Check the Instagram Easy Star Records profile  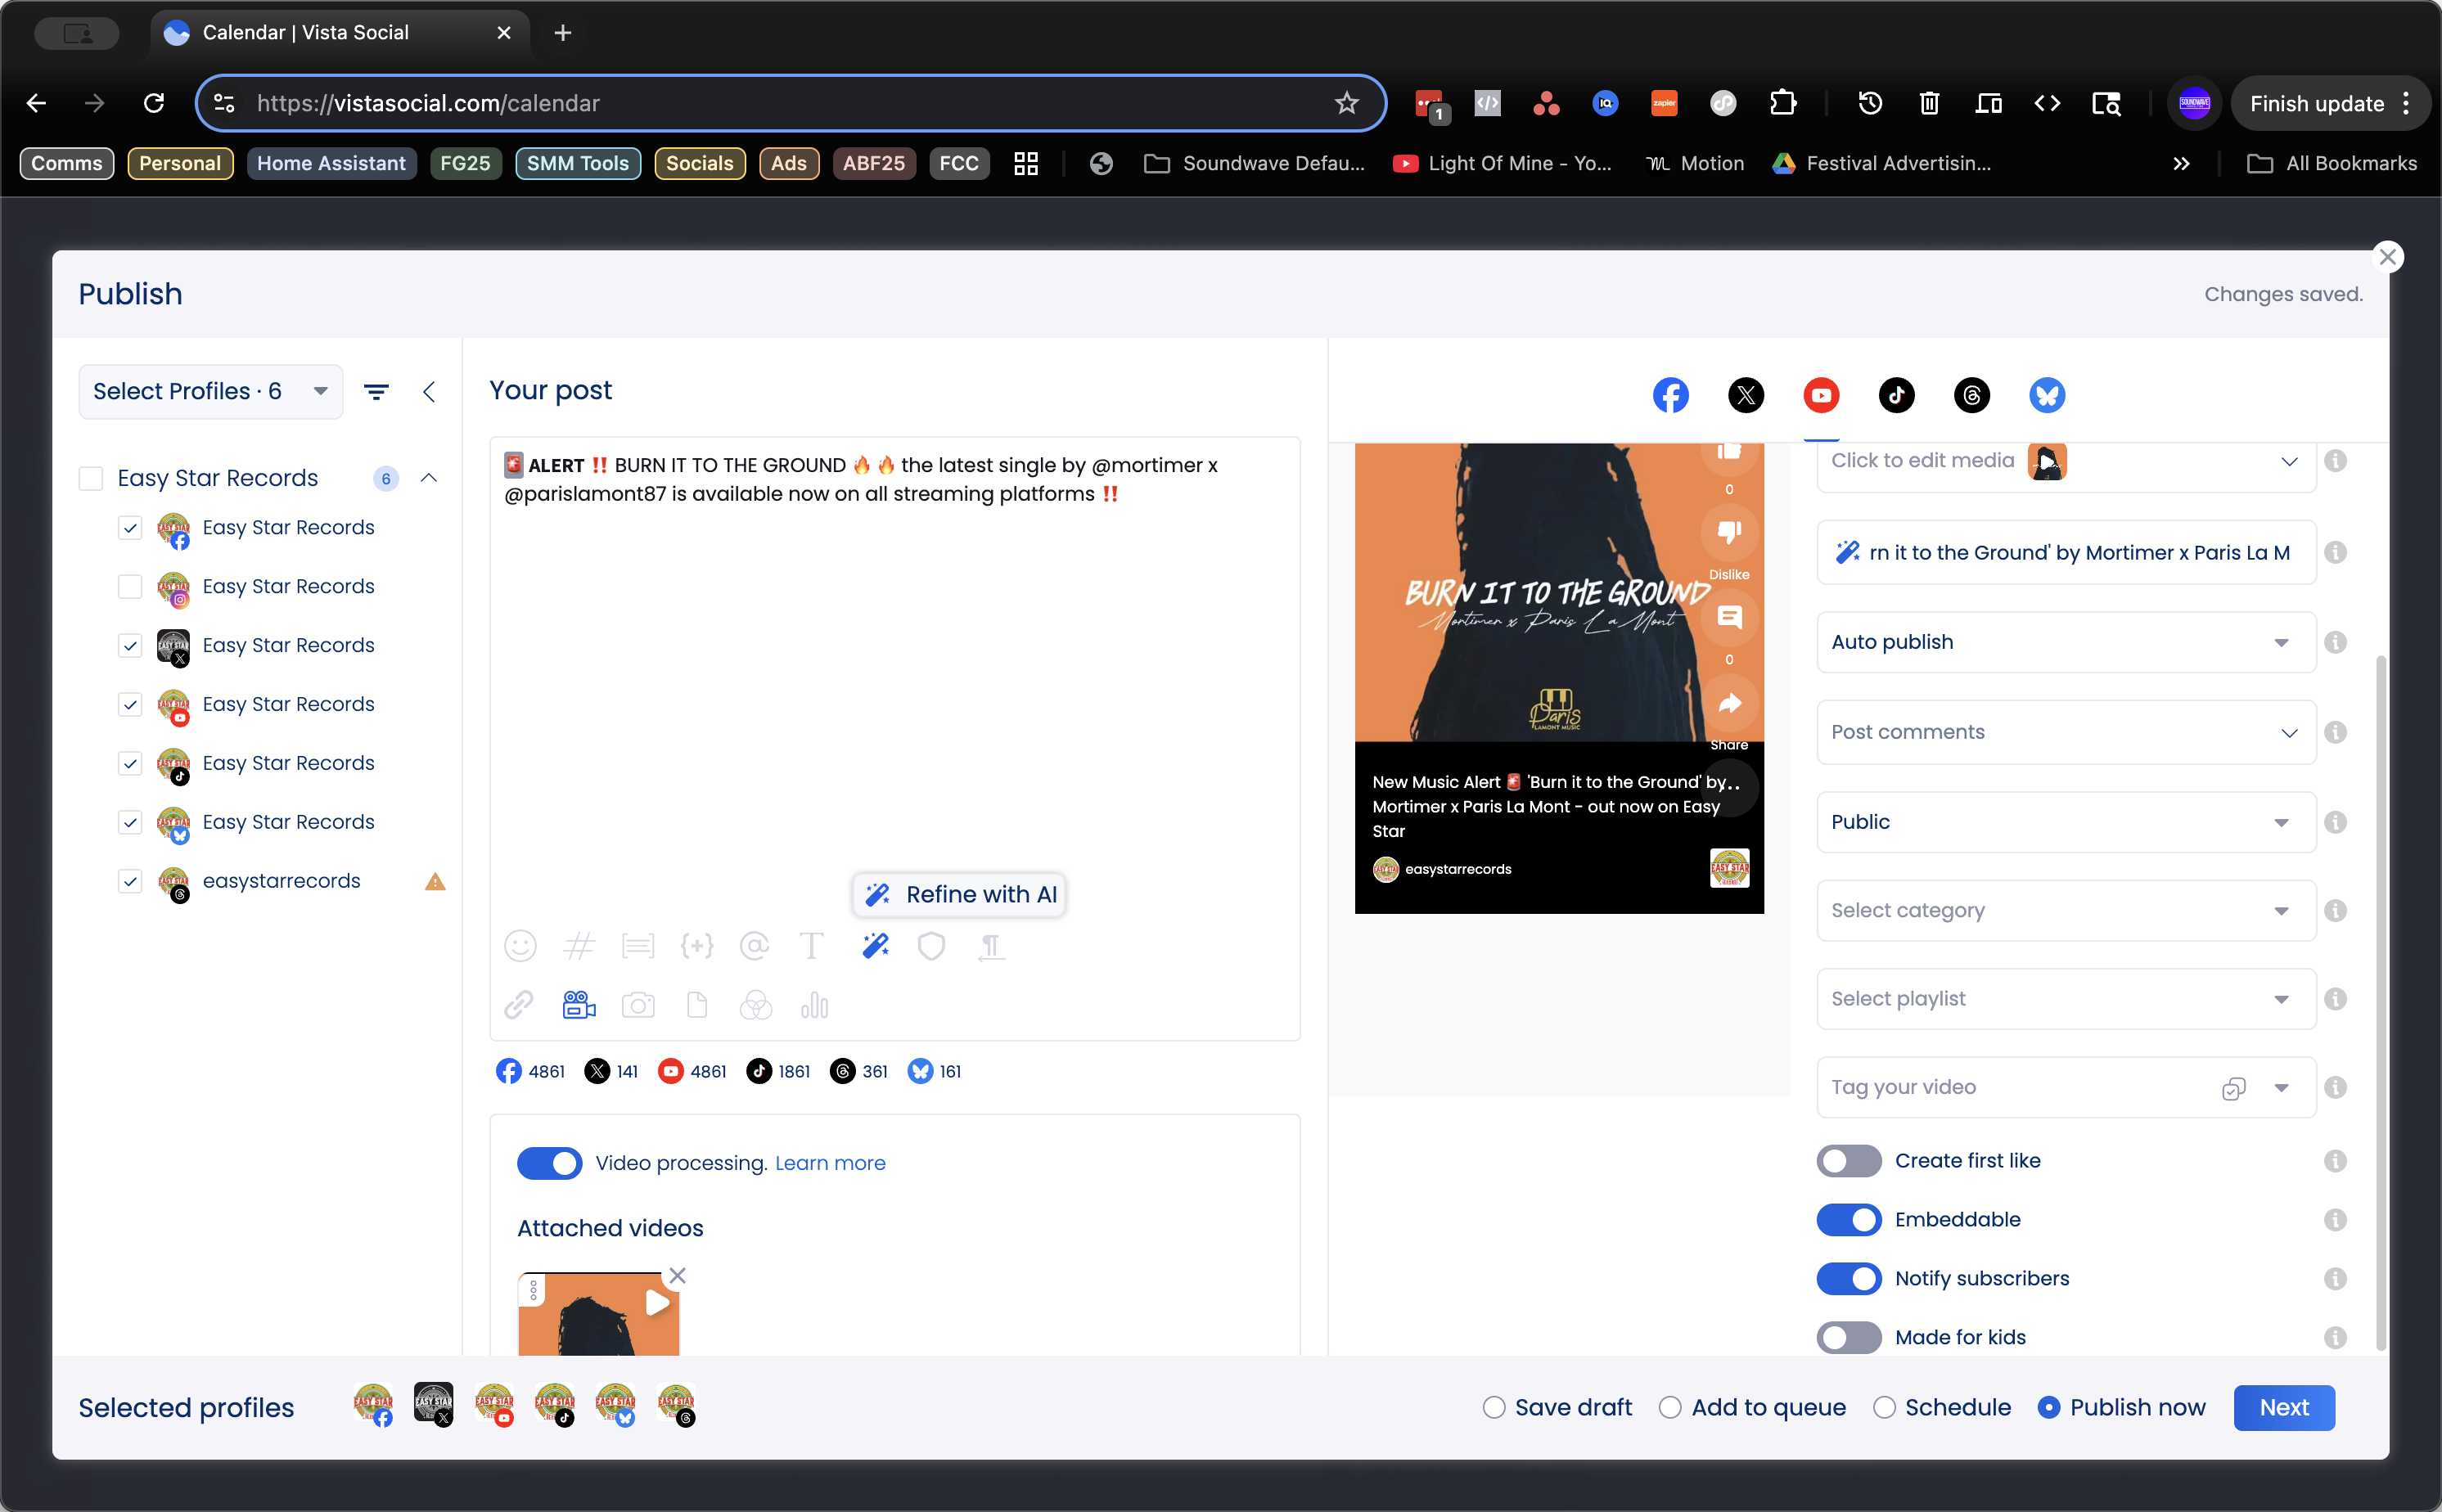click(130, 587)
